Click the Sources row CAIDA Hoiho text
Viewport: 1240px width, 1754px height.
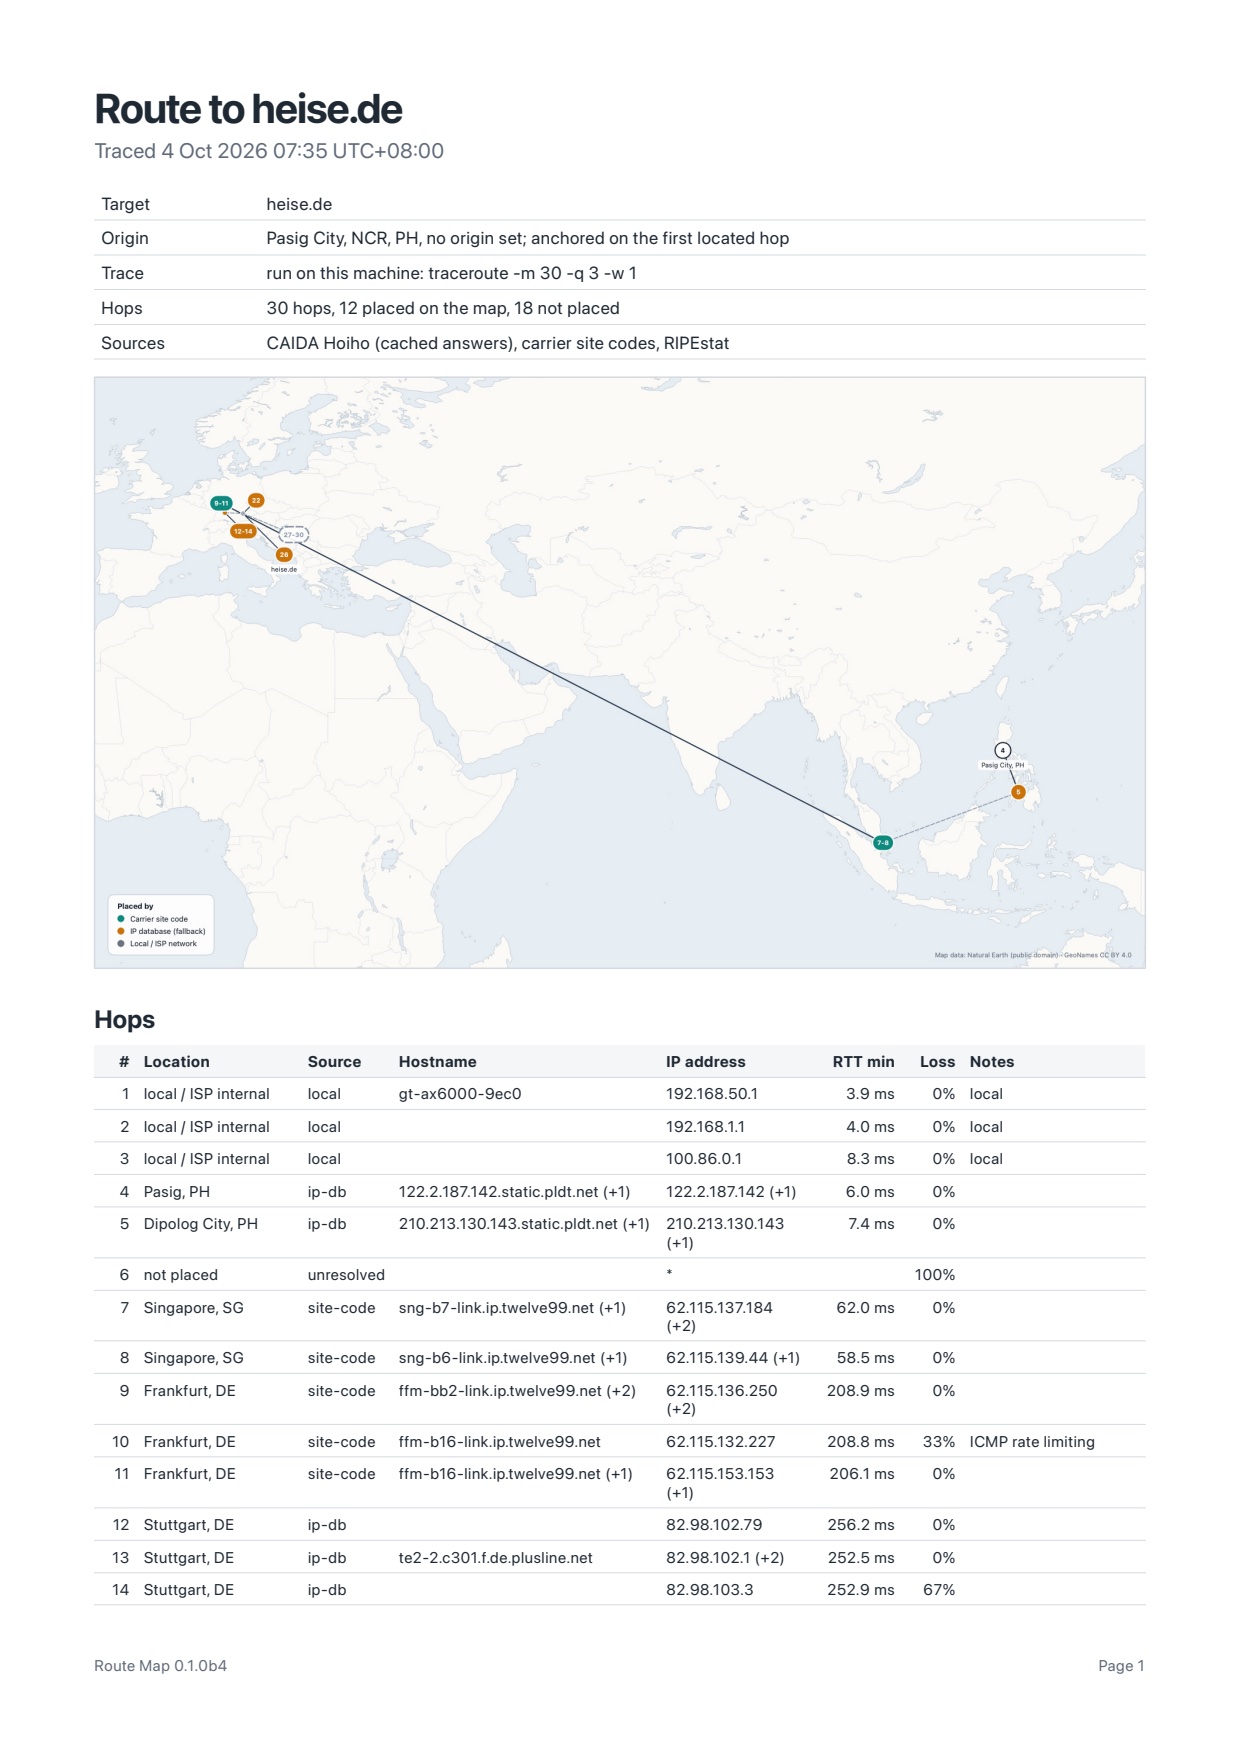coord(497,343)
